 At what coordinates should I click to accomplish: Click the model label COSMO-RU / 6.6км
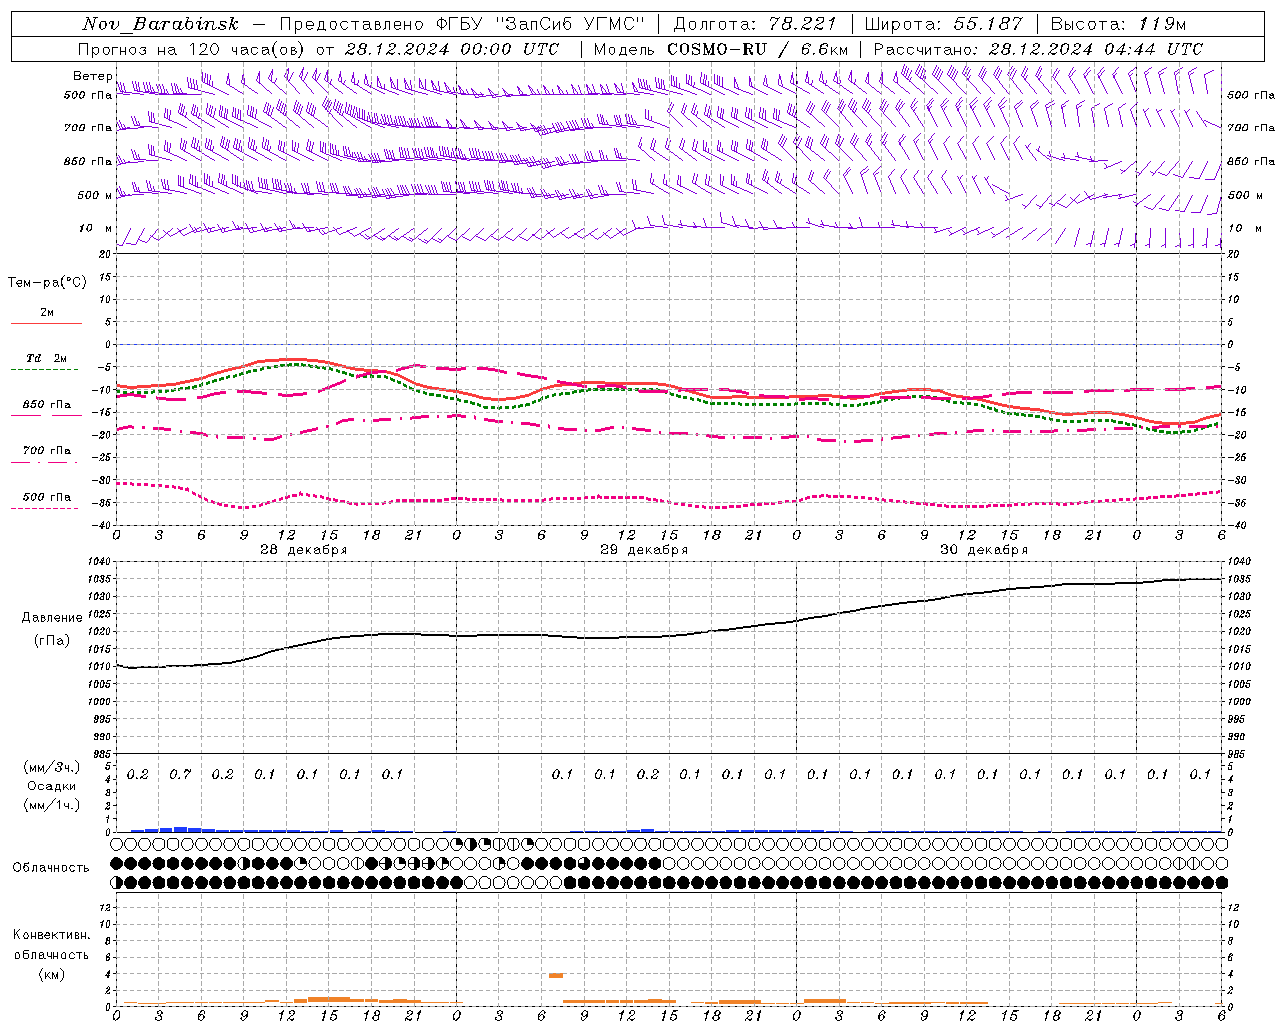coord(757,48)
